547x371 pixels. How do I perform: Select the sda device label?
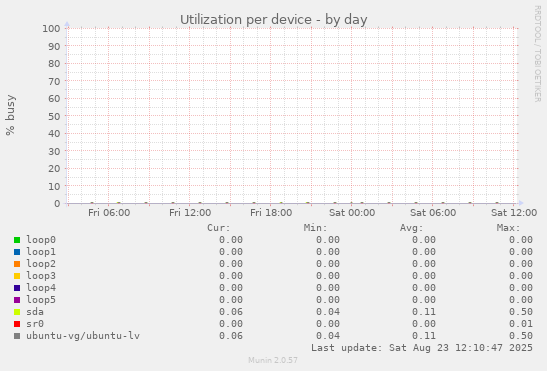click(35, 312)
